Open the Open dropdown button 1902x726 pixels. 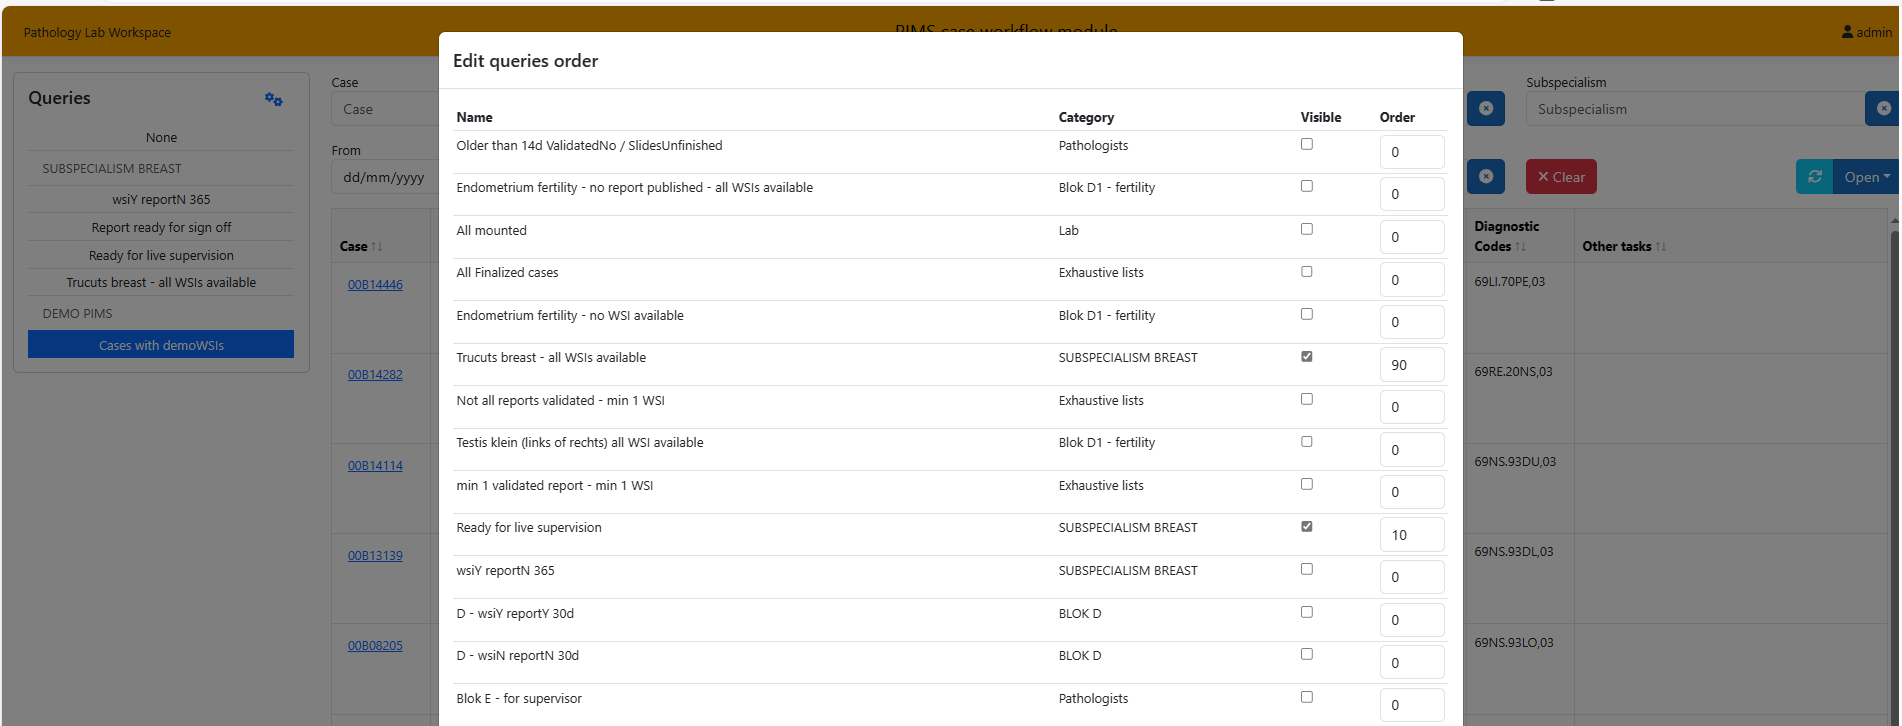(x=1866, y=177)
